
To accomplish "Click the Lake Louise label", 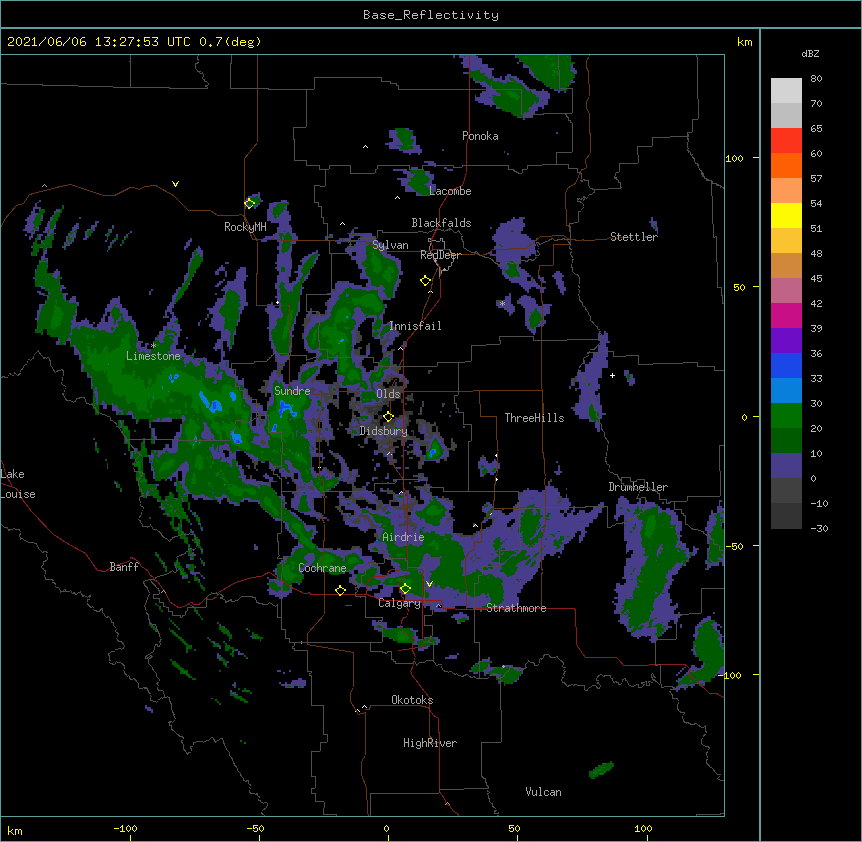I will click(18, 484).
